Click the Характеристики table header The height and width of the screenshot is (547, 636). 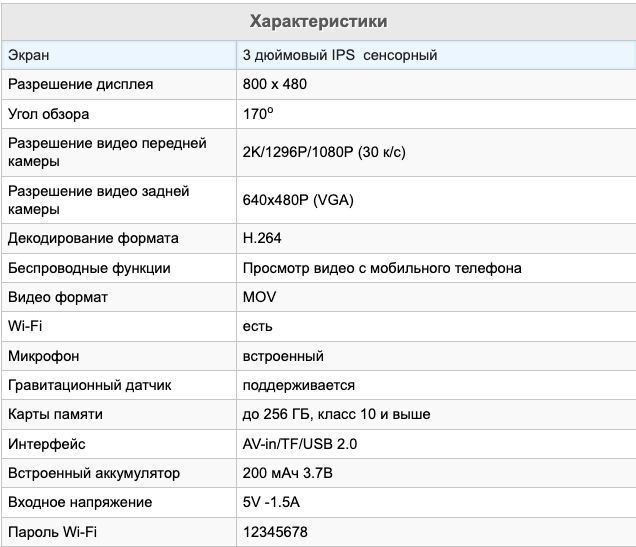(318, 21)
